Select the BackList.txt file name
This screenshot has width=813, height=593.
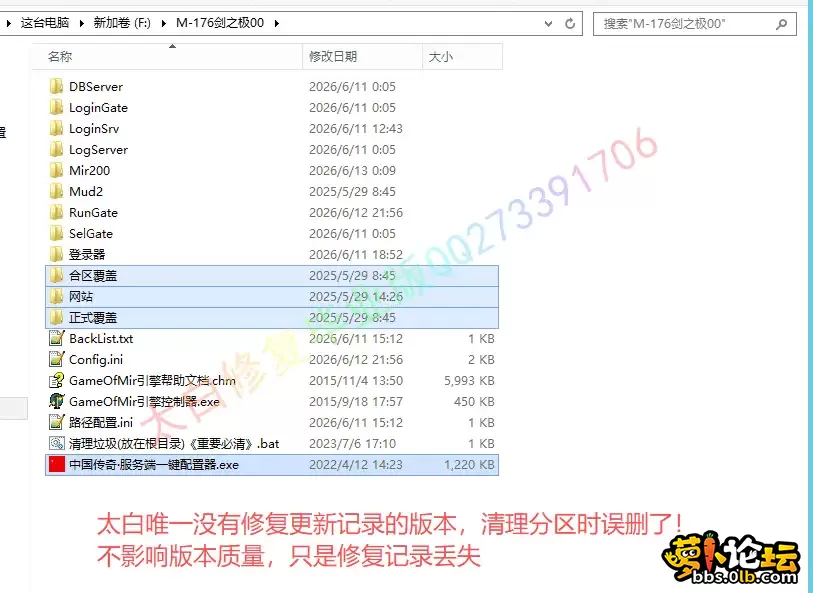coord(101,338)
